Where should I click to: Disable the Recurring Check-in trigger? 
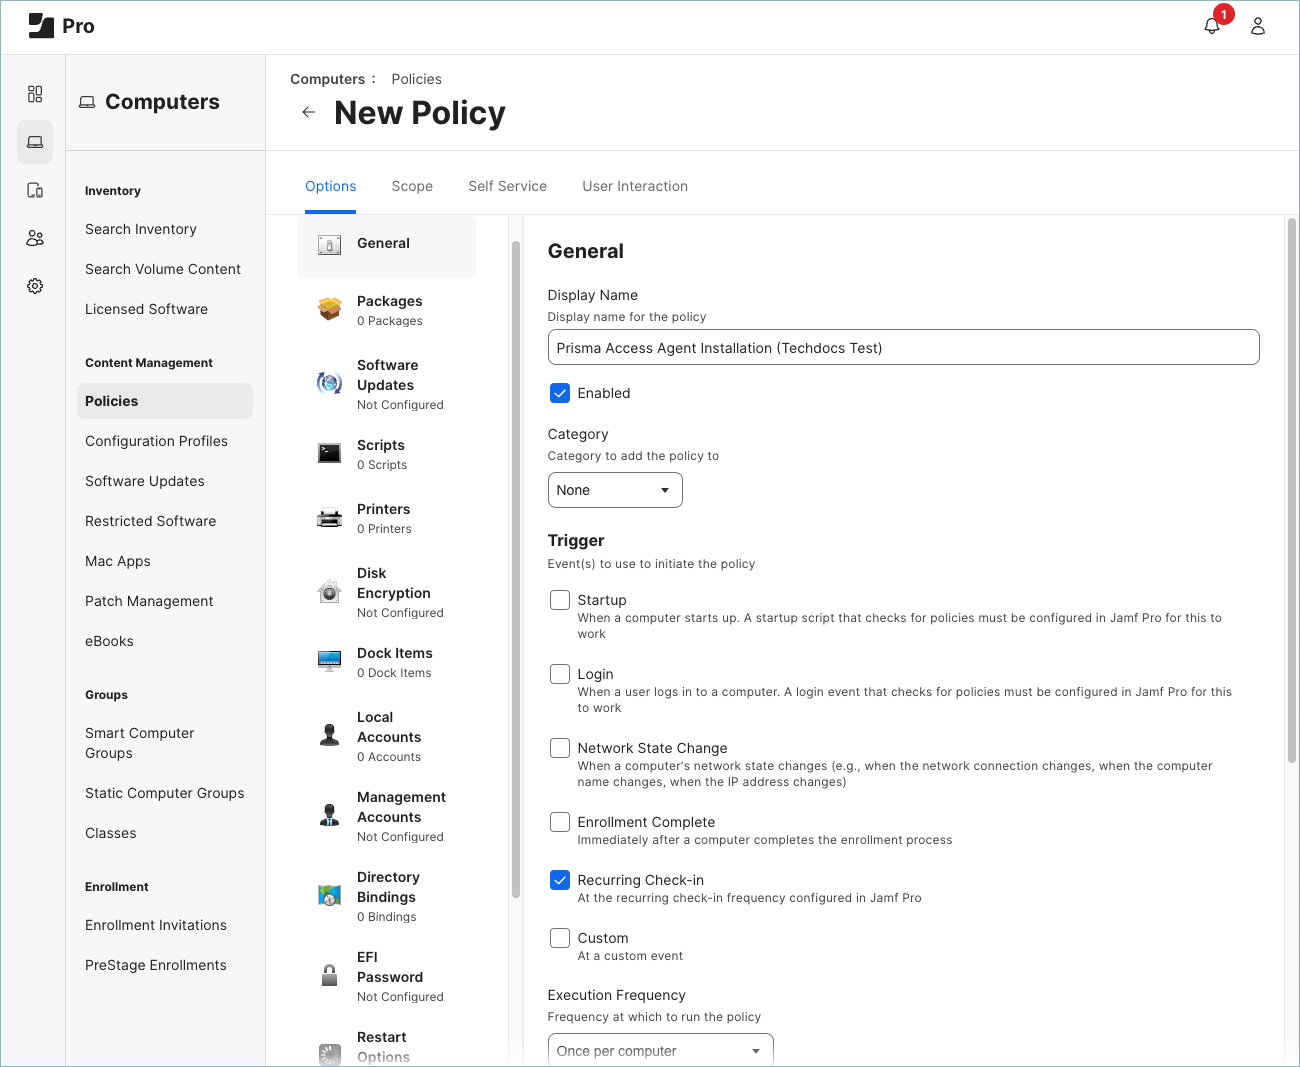[x=560, y=880]
